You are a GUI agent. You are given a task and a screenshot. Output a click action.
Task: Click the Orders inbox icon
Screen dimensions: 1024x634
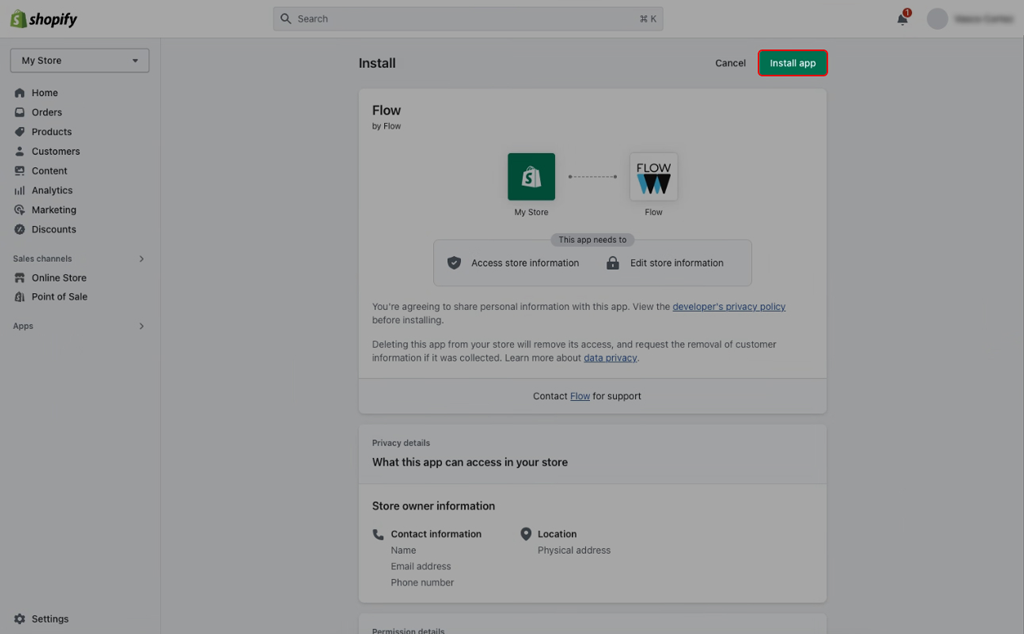(20, 112)
